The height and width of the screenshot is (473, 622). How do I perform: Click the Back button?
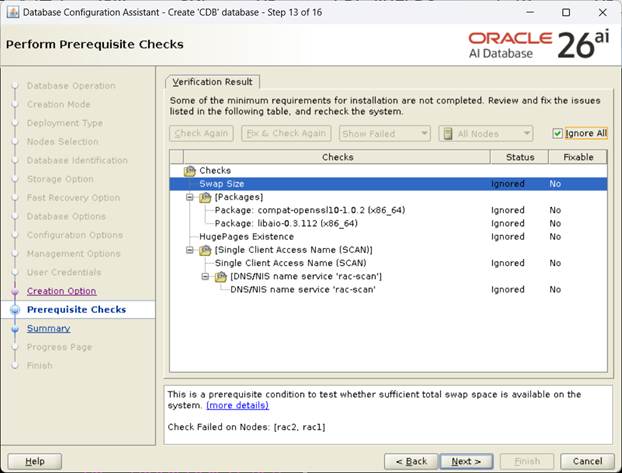tap(411, 461)
